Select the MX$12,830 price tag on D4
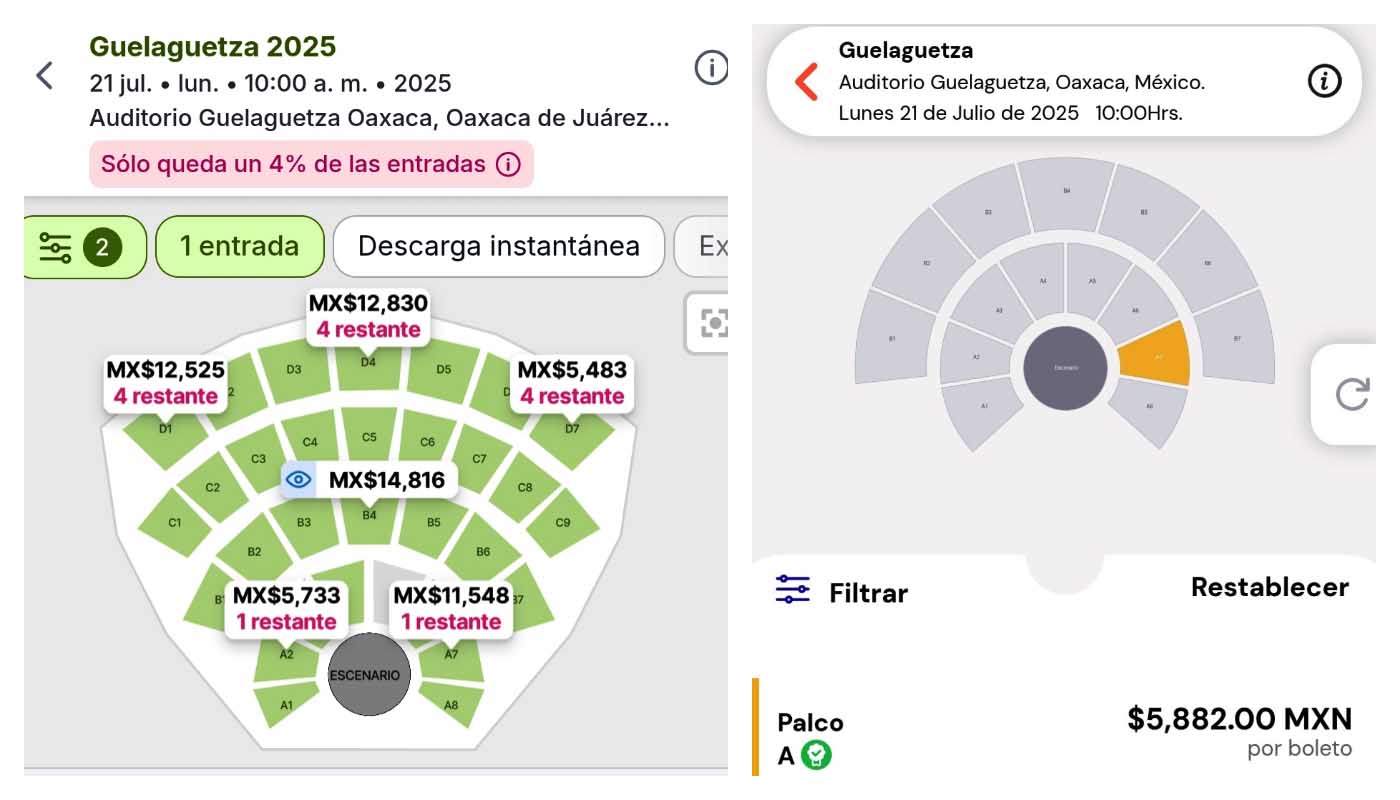Image resolution: width=1400 pixels, height=800 pixels. pyautogui.click(x=368, y=316)
